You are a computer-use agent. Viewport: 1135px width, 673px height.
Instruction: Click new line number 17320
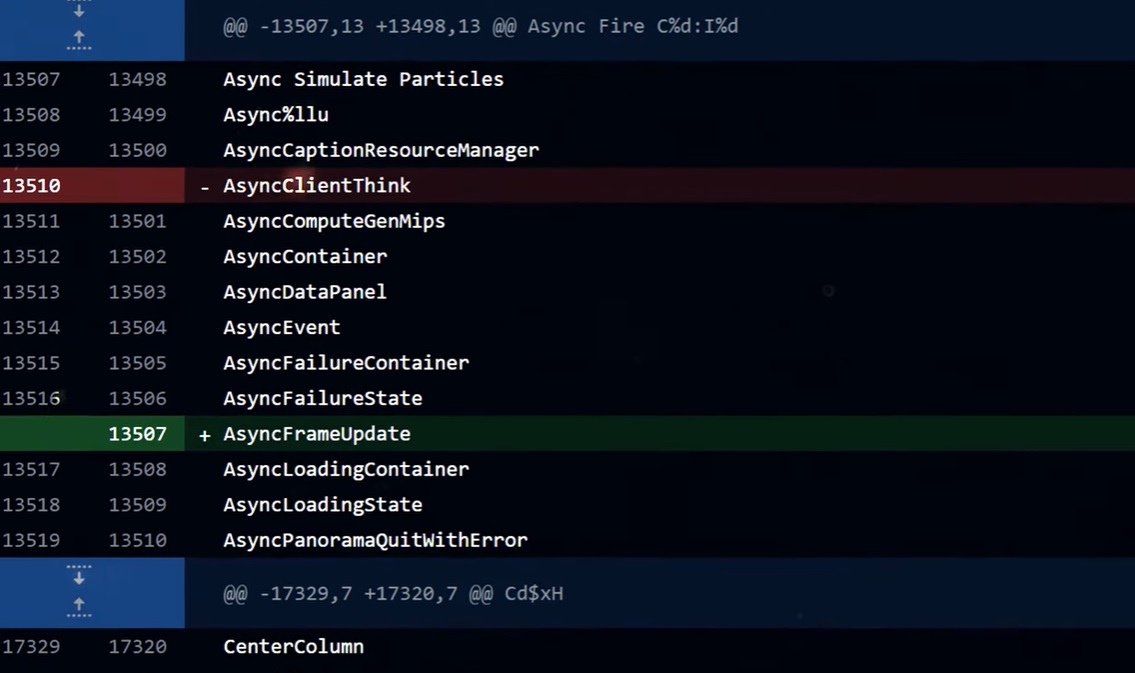pyautogui.click(x=138, y=646)
